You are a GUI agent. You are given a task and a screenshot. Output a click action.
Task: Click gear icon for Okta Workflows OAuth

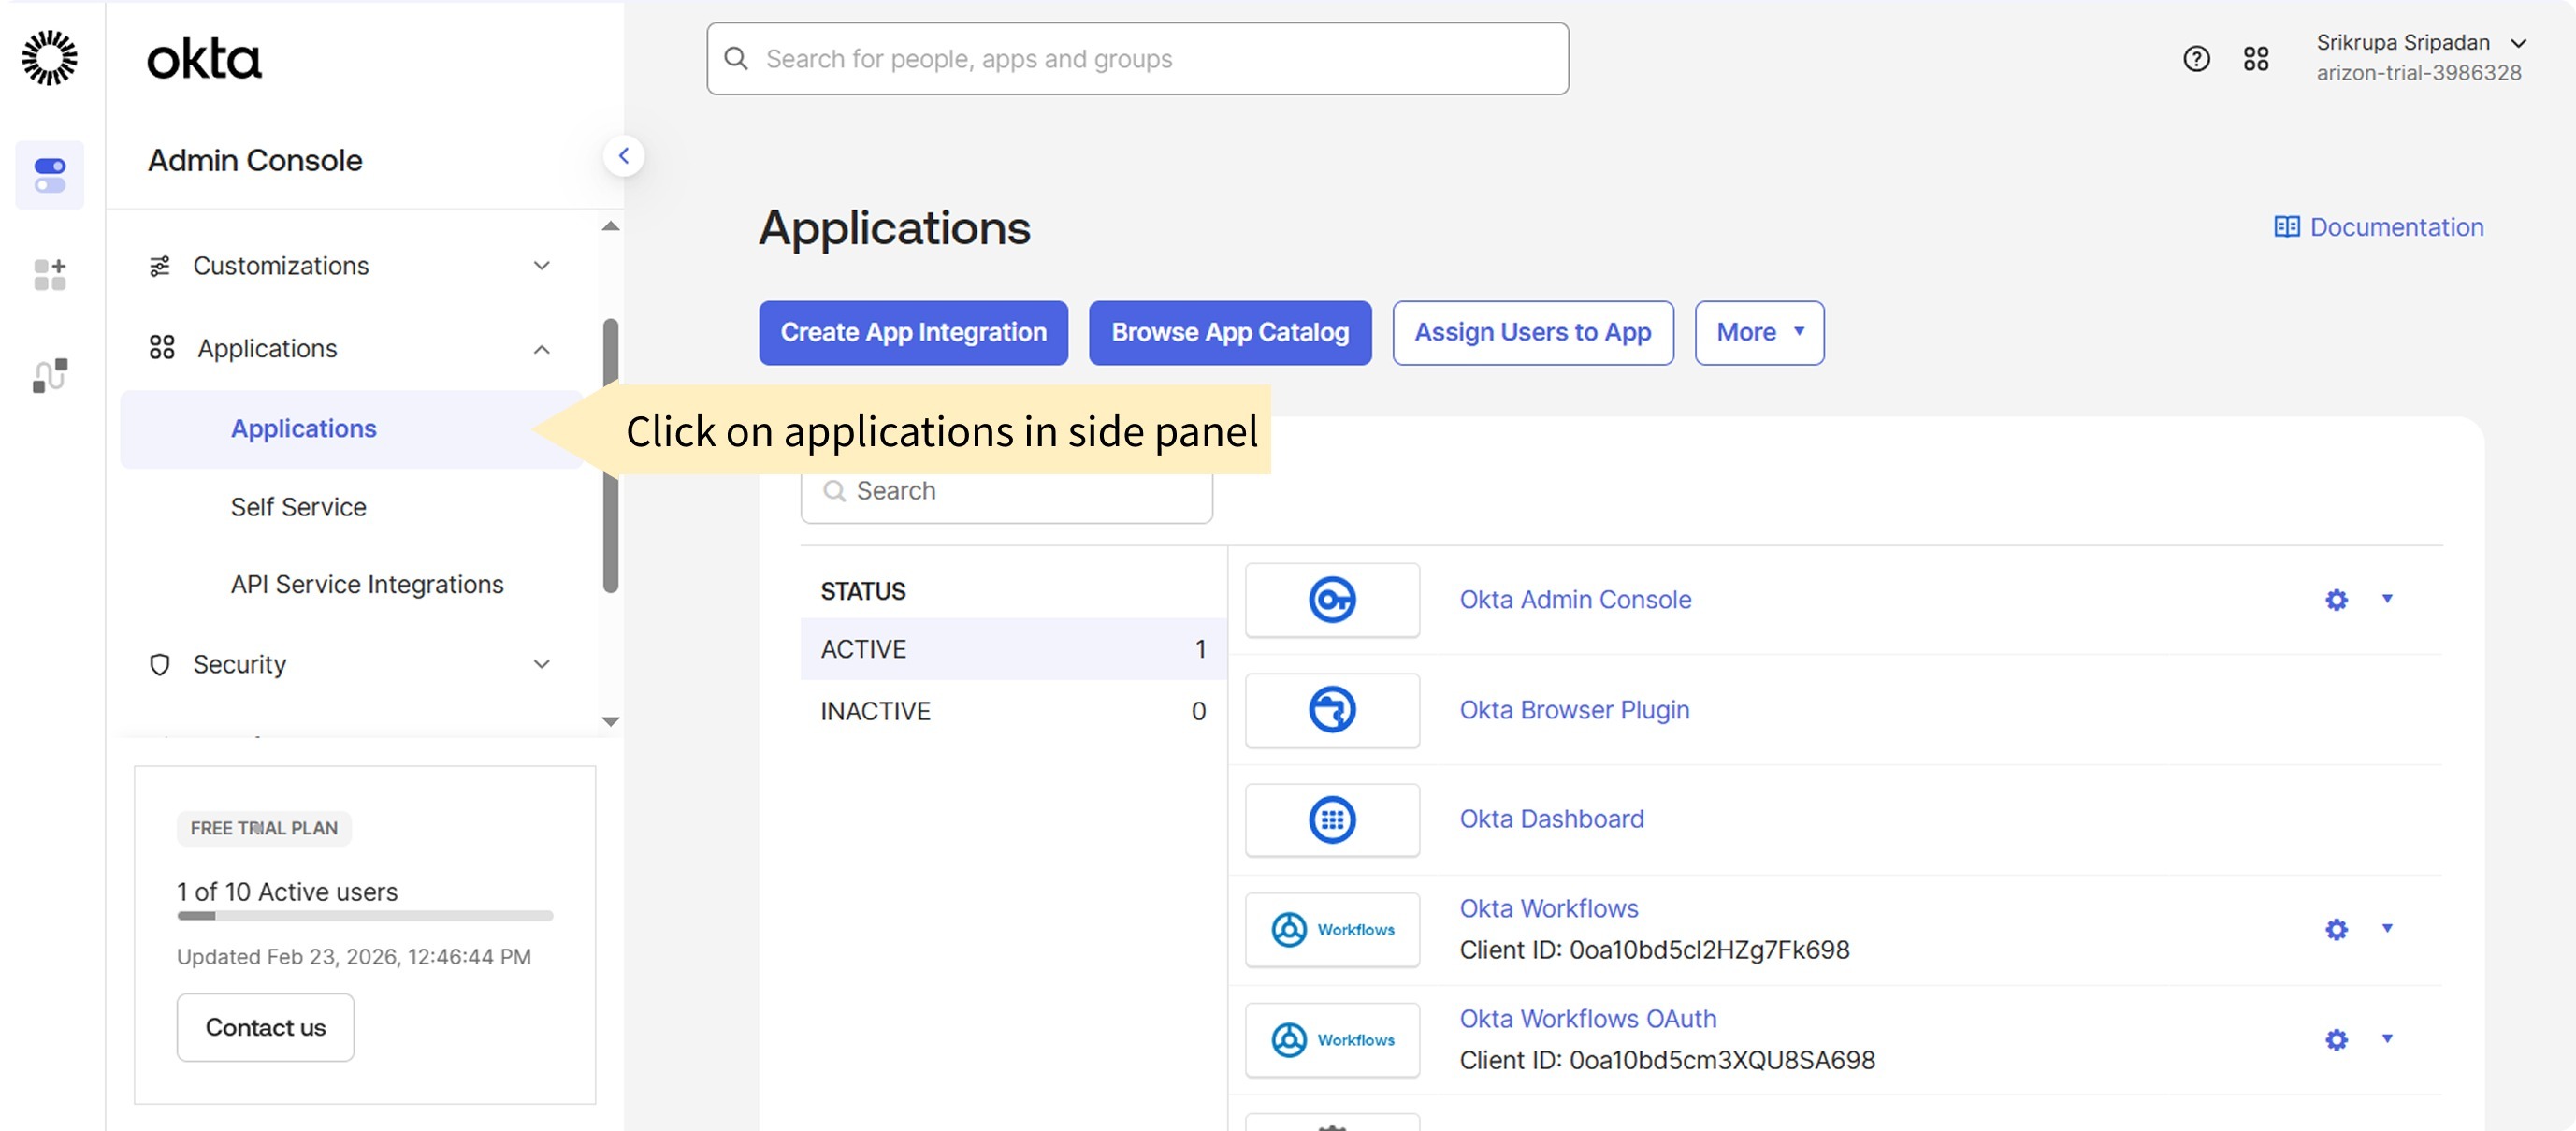(x=2336, y=1040)
